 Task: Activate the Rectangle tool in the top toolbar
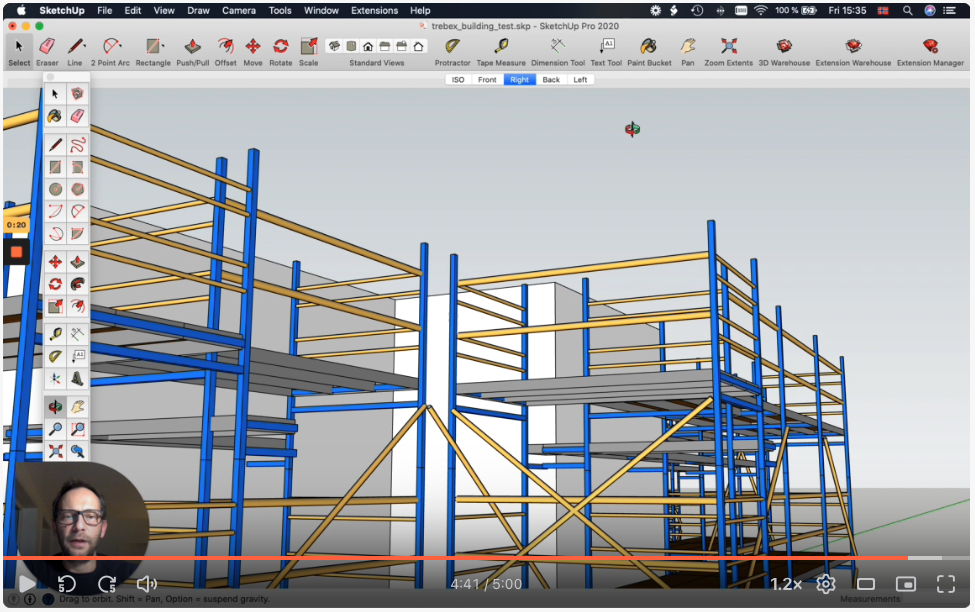[153, 51]
